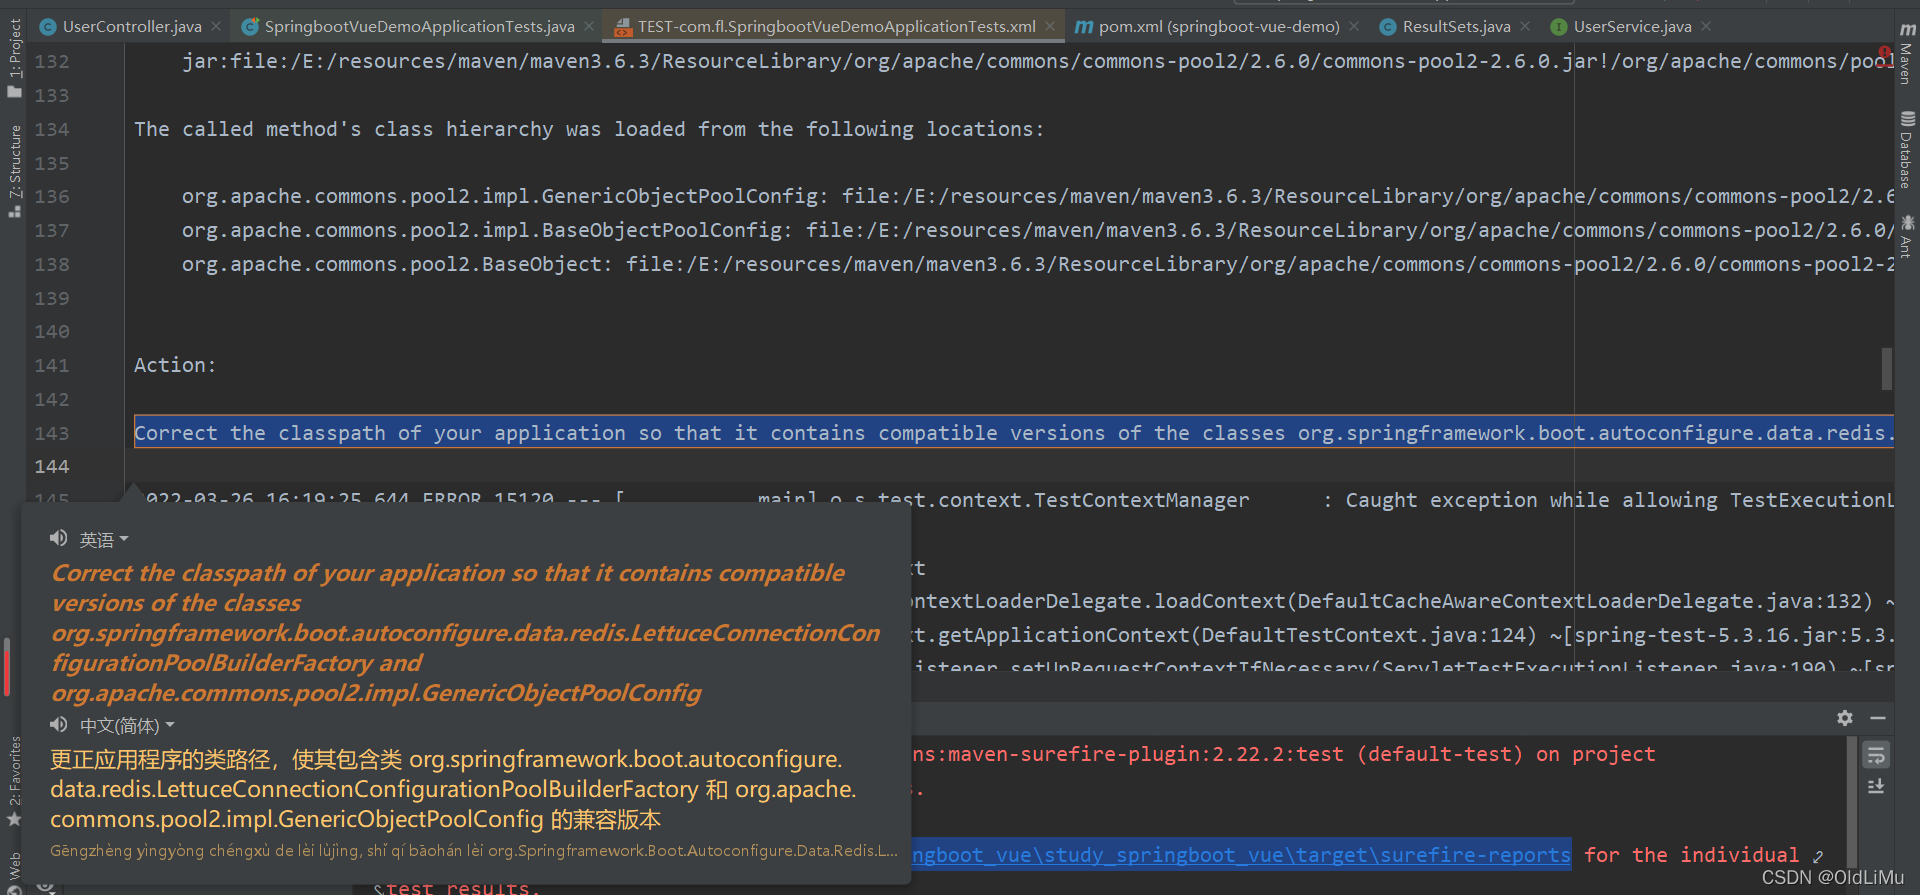Image resolution: width=1920 pixels, height=895 pixels.
Task: Play English pronunciation speaker icon
Action: click(59, 538)
